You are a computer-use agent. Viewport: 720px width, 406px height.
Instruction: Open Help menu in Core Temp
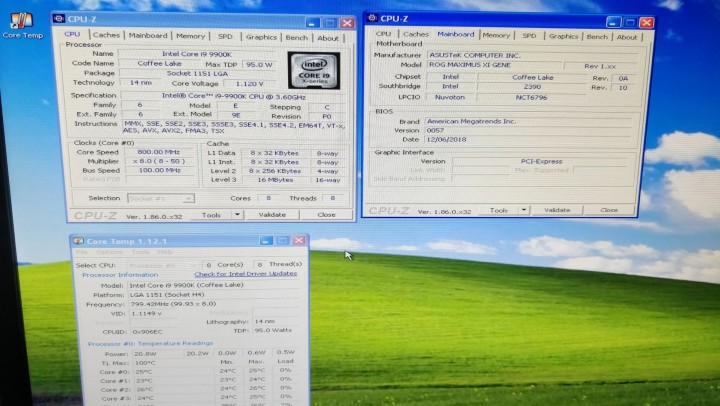[x=165, y=252]
